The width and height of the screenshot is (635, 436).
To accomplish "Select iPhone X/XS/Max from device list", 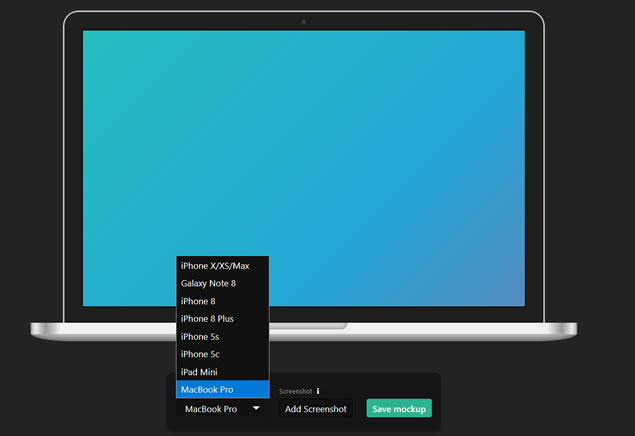I will (222, 266).
